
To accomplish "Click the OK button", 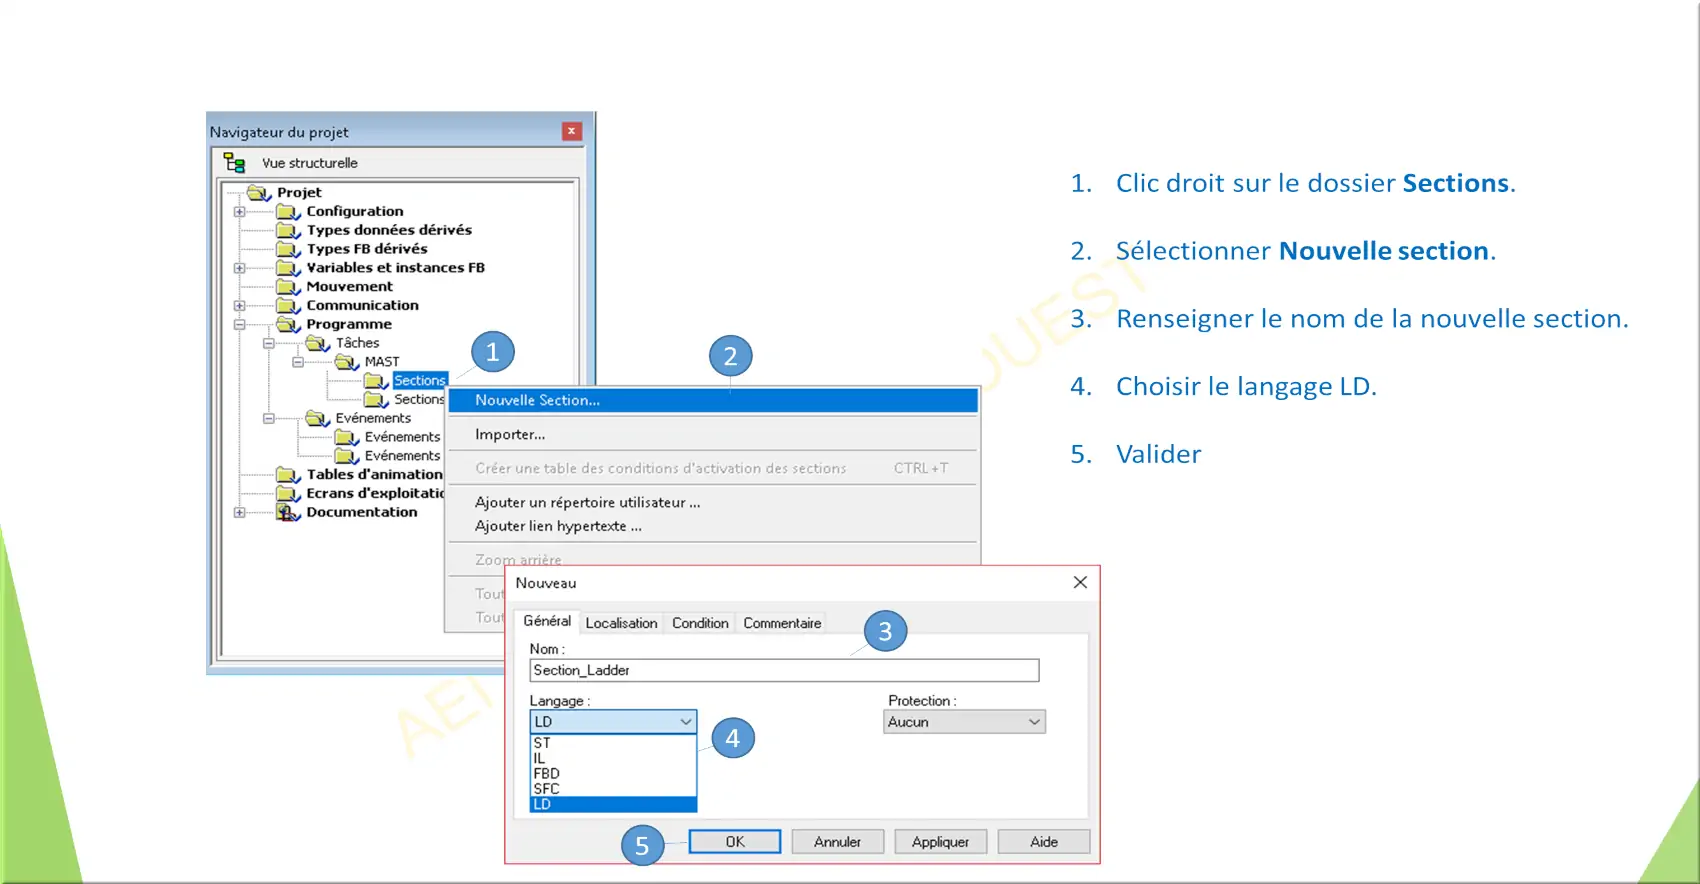I will [735, 842].
